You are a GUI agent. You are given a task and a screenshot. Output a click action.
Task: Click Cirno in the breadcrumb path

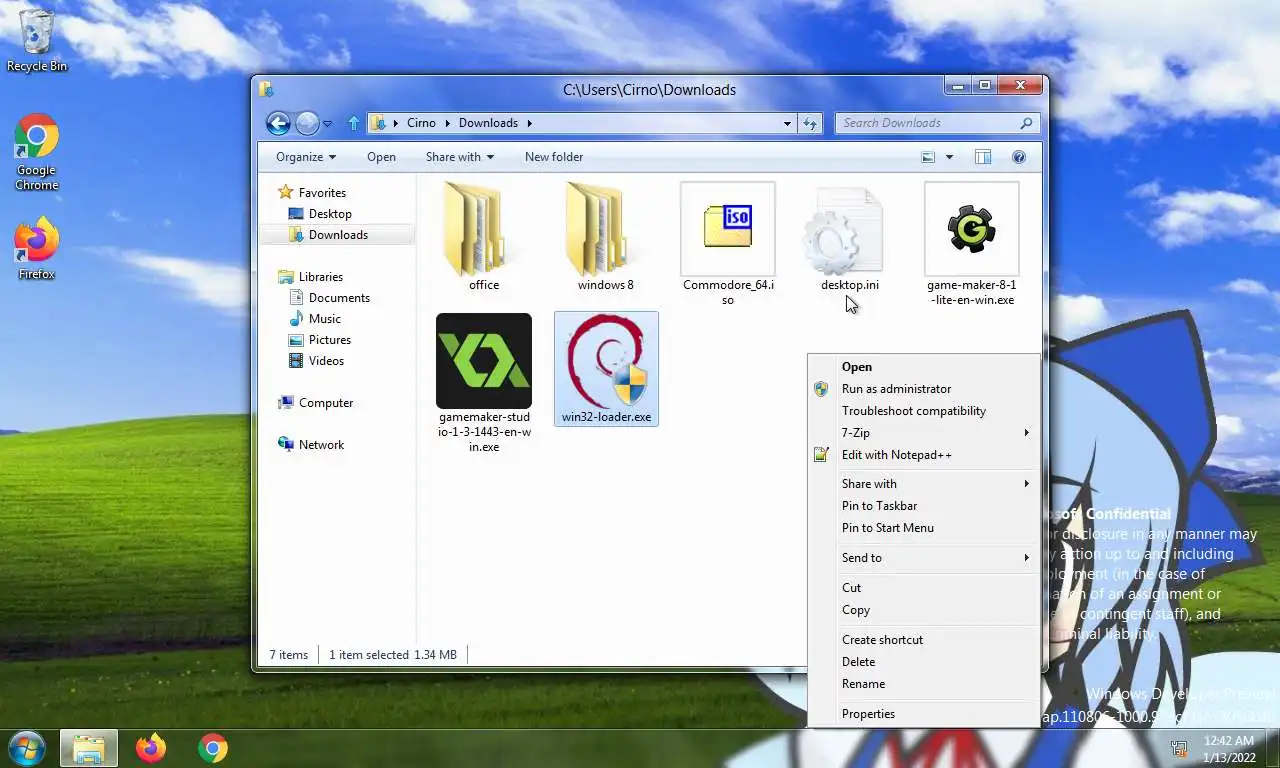point(421,123)
